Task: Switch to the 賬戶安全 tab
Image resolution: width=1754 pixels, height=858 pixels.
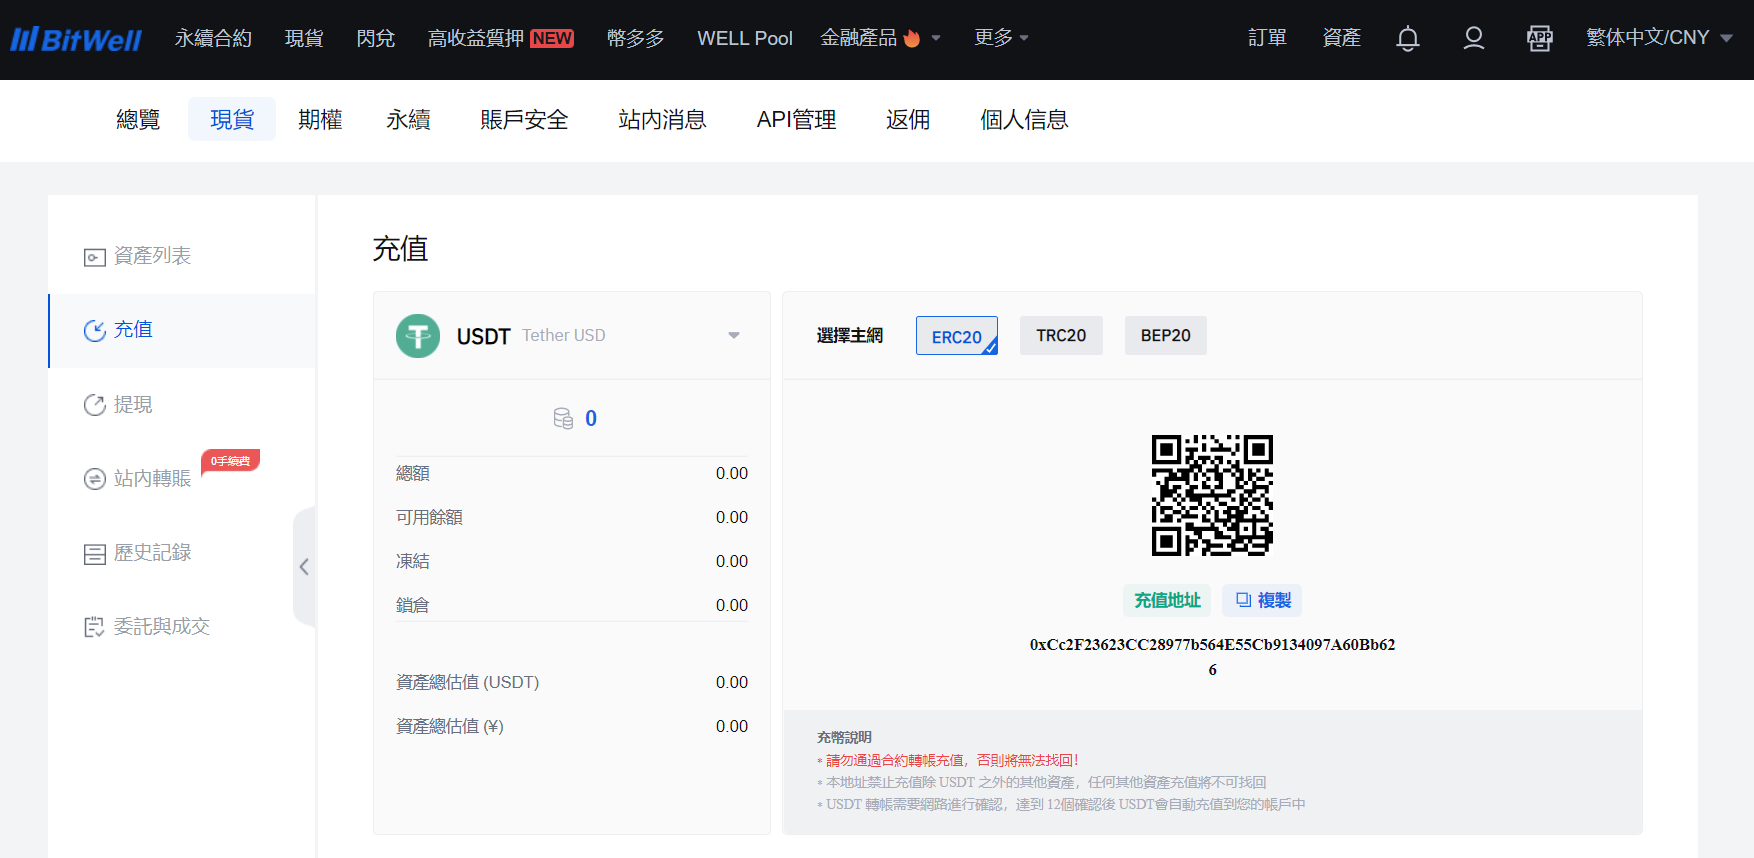Action: coord(524,120)
